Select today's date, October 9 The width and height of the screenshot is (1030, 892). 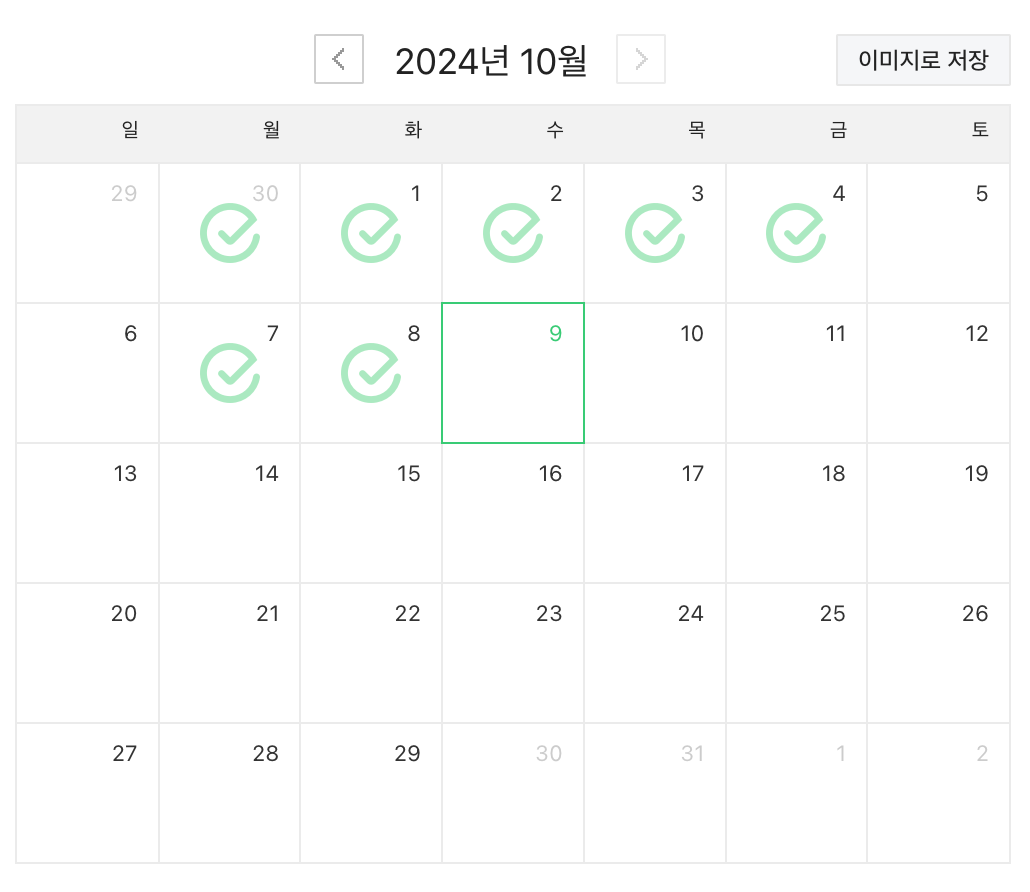[x=513, y=373]
